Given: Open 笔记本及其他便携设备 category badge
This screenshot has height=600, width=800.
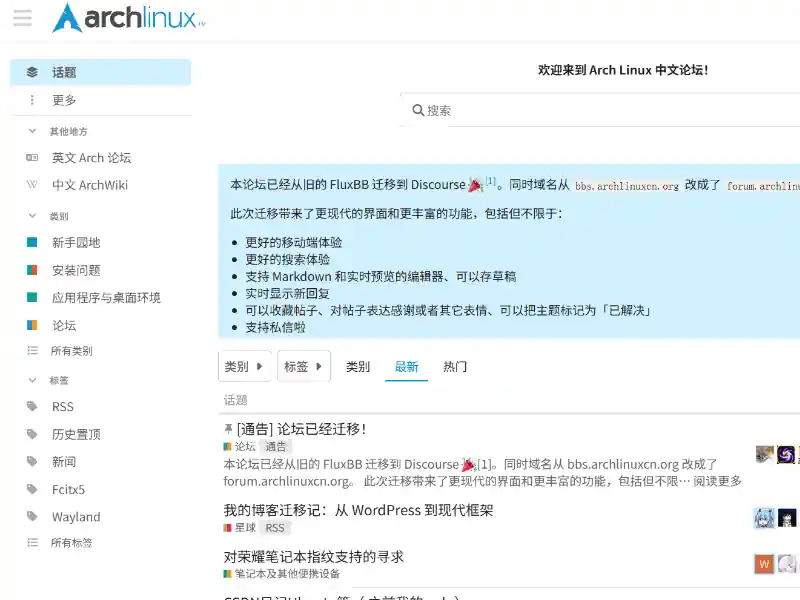Looking at the screenshot, I should click(x=282, y=573).
